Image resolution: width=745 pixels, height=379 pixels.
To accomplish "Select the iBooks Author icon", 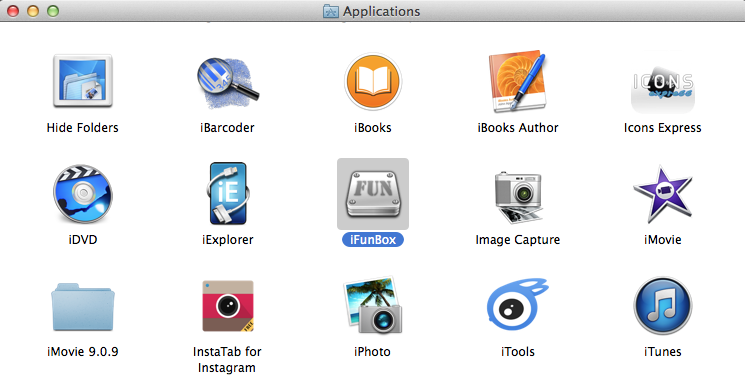I will coord(517,81).
